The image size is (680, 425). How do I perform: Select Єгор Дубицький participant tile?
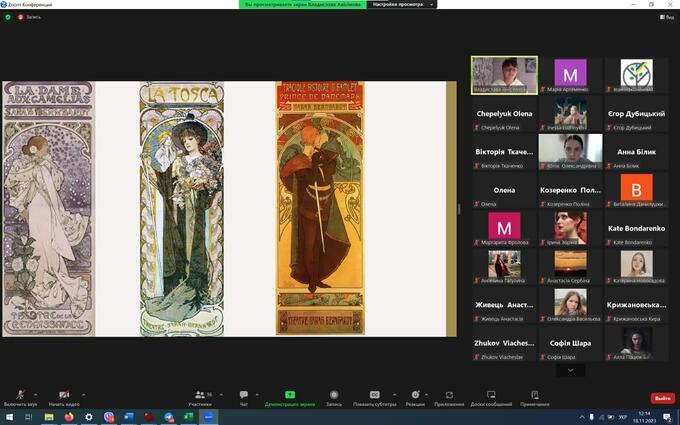pos(636,114)
